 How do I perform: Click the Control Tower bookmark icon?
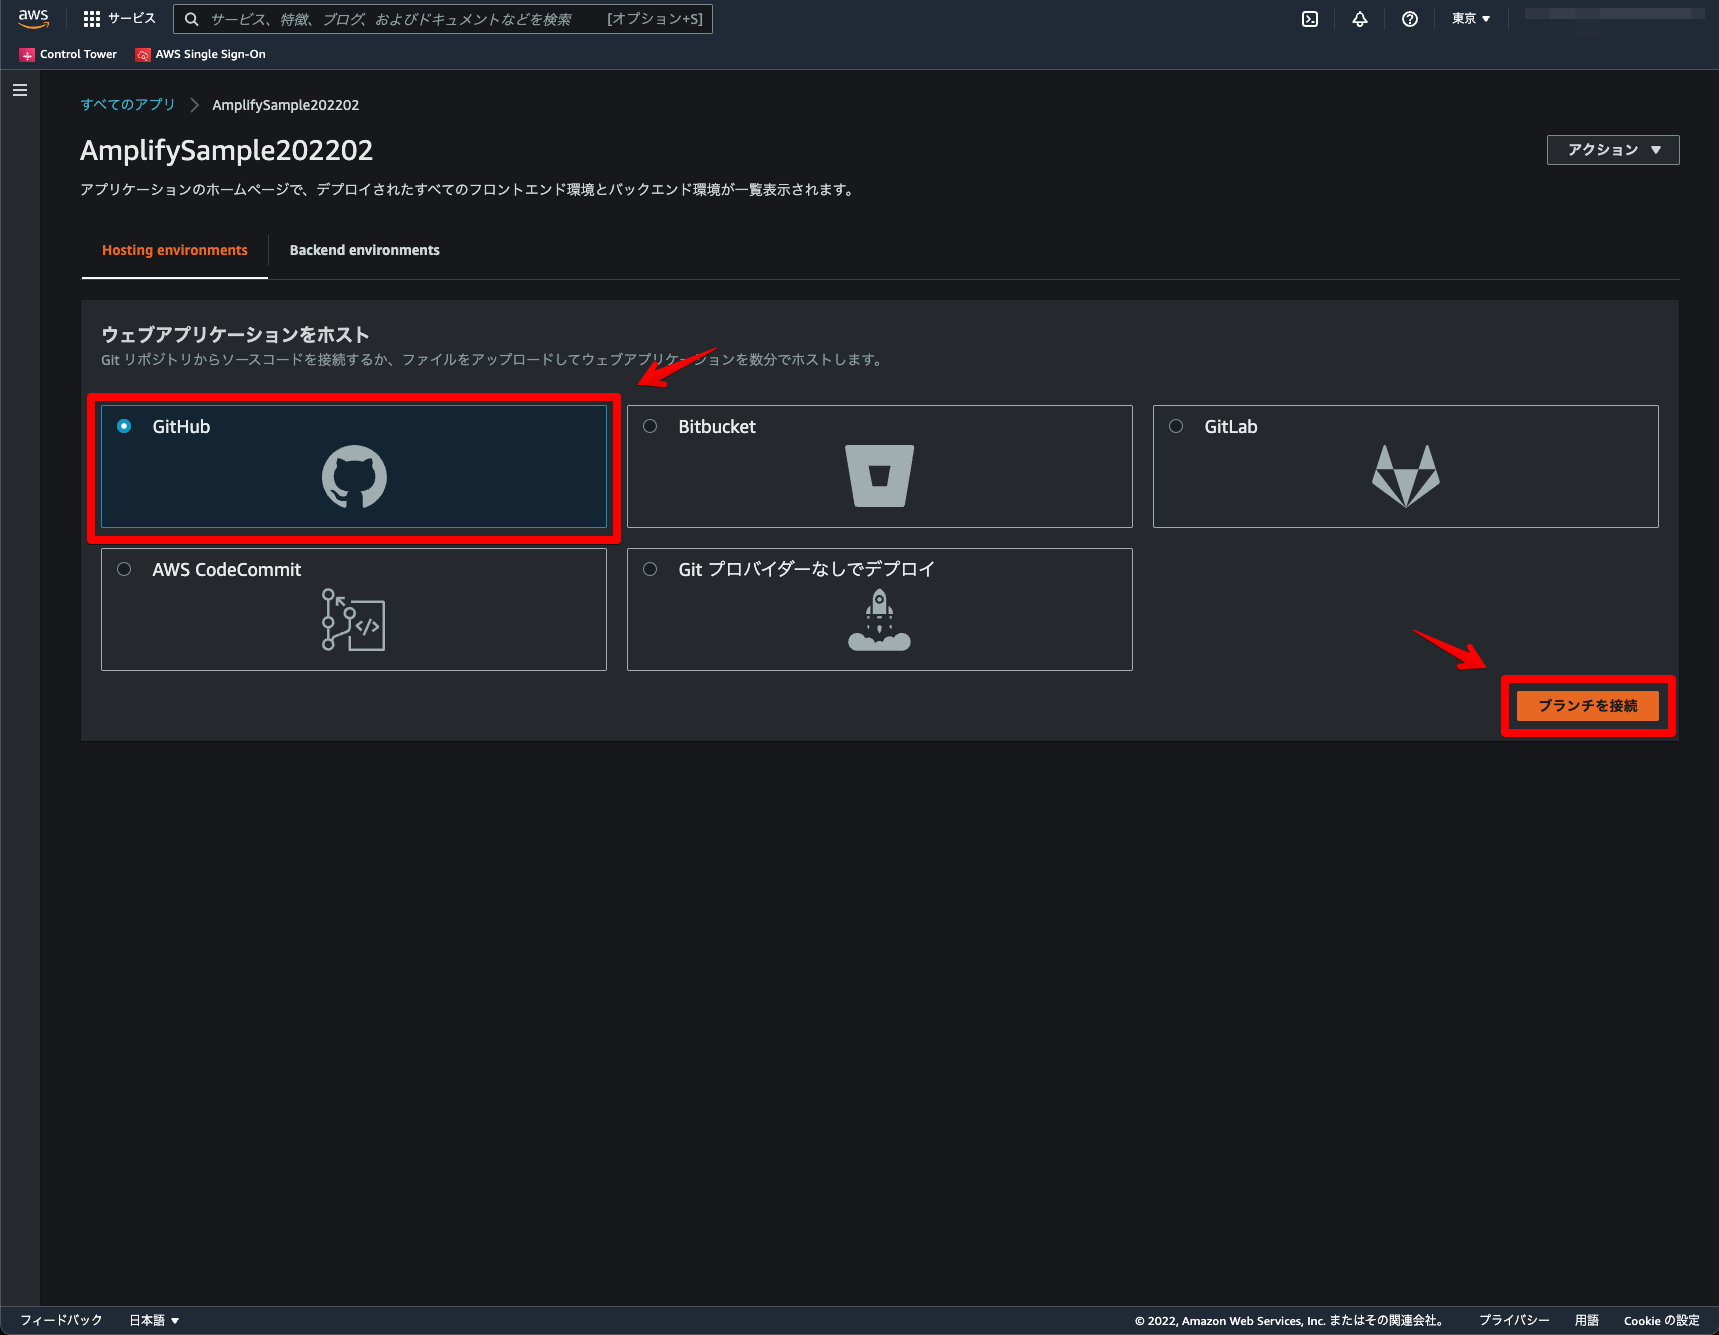[27, 55]
